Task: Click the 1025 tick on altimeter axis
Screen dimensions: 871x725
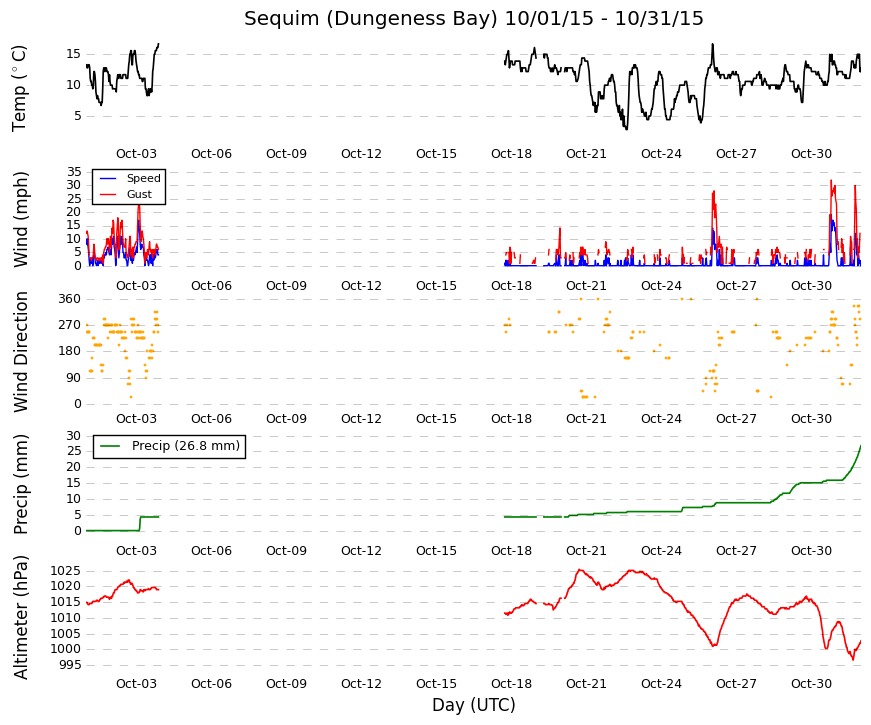Action: tap(66, 571)
